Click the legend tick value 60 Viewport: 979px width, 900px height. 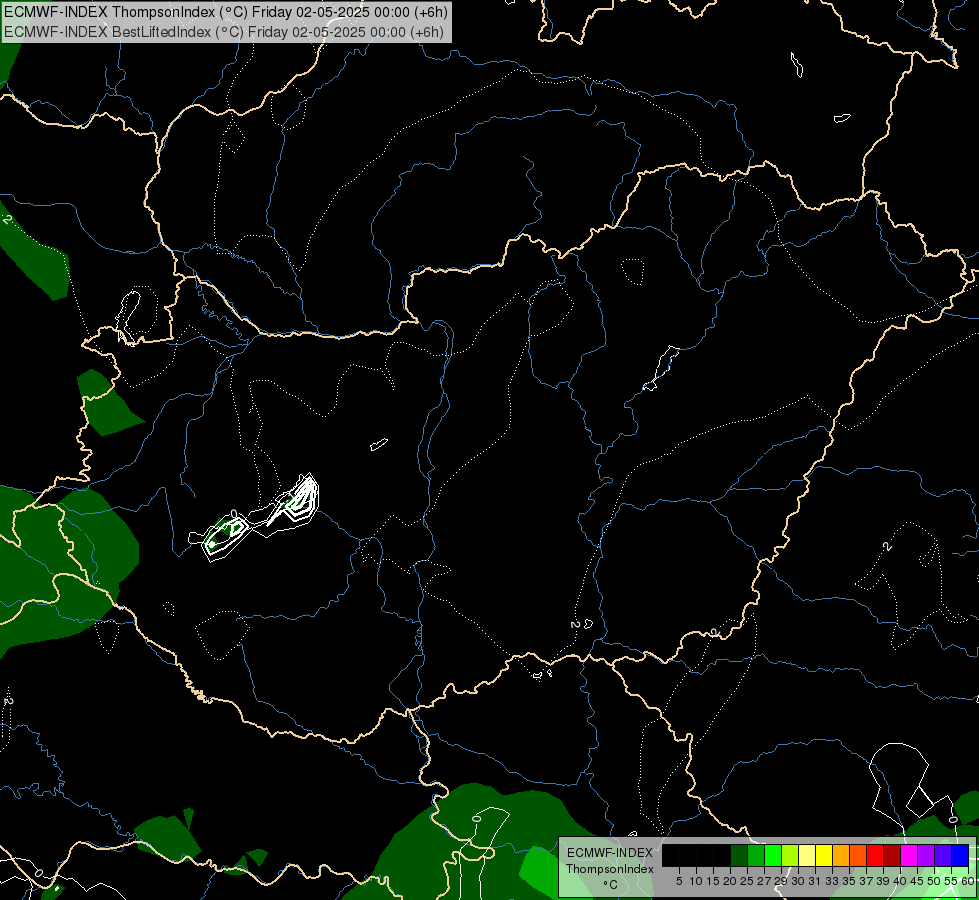967,881
